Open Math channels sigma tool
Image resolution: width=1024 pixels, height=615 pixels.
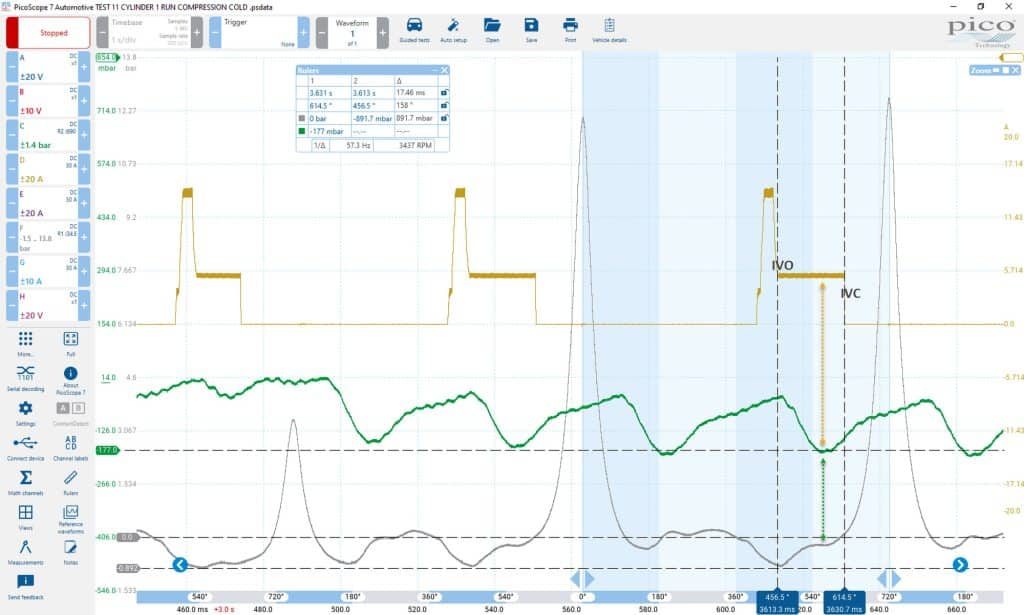25,482
